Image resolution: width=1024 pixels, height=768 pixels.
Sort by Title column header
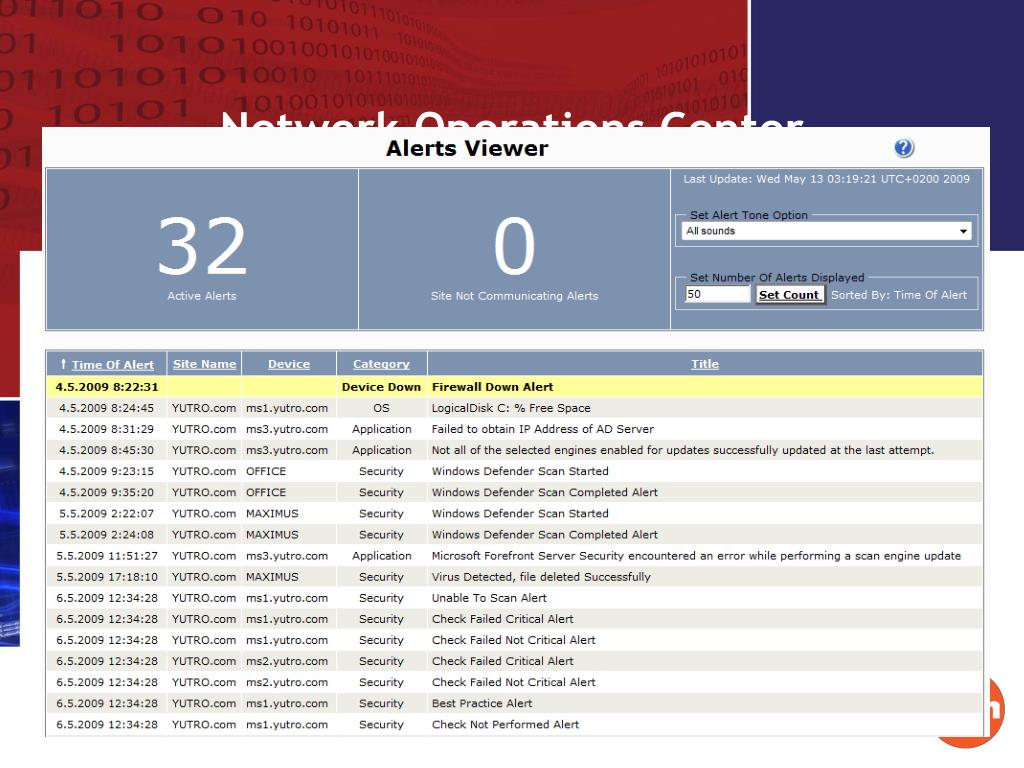(705, 364)
